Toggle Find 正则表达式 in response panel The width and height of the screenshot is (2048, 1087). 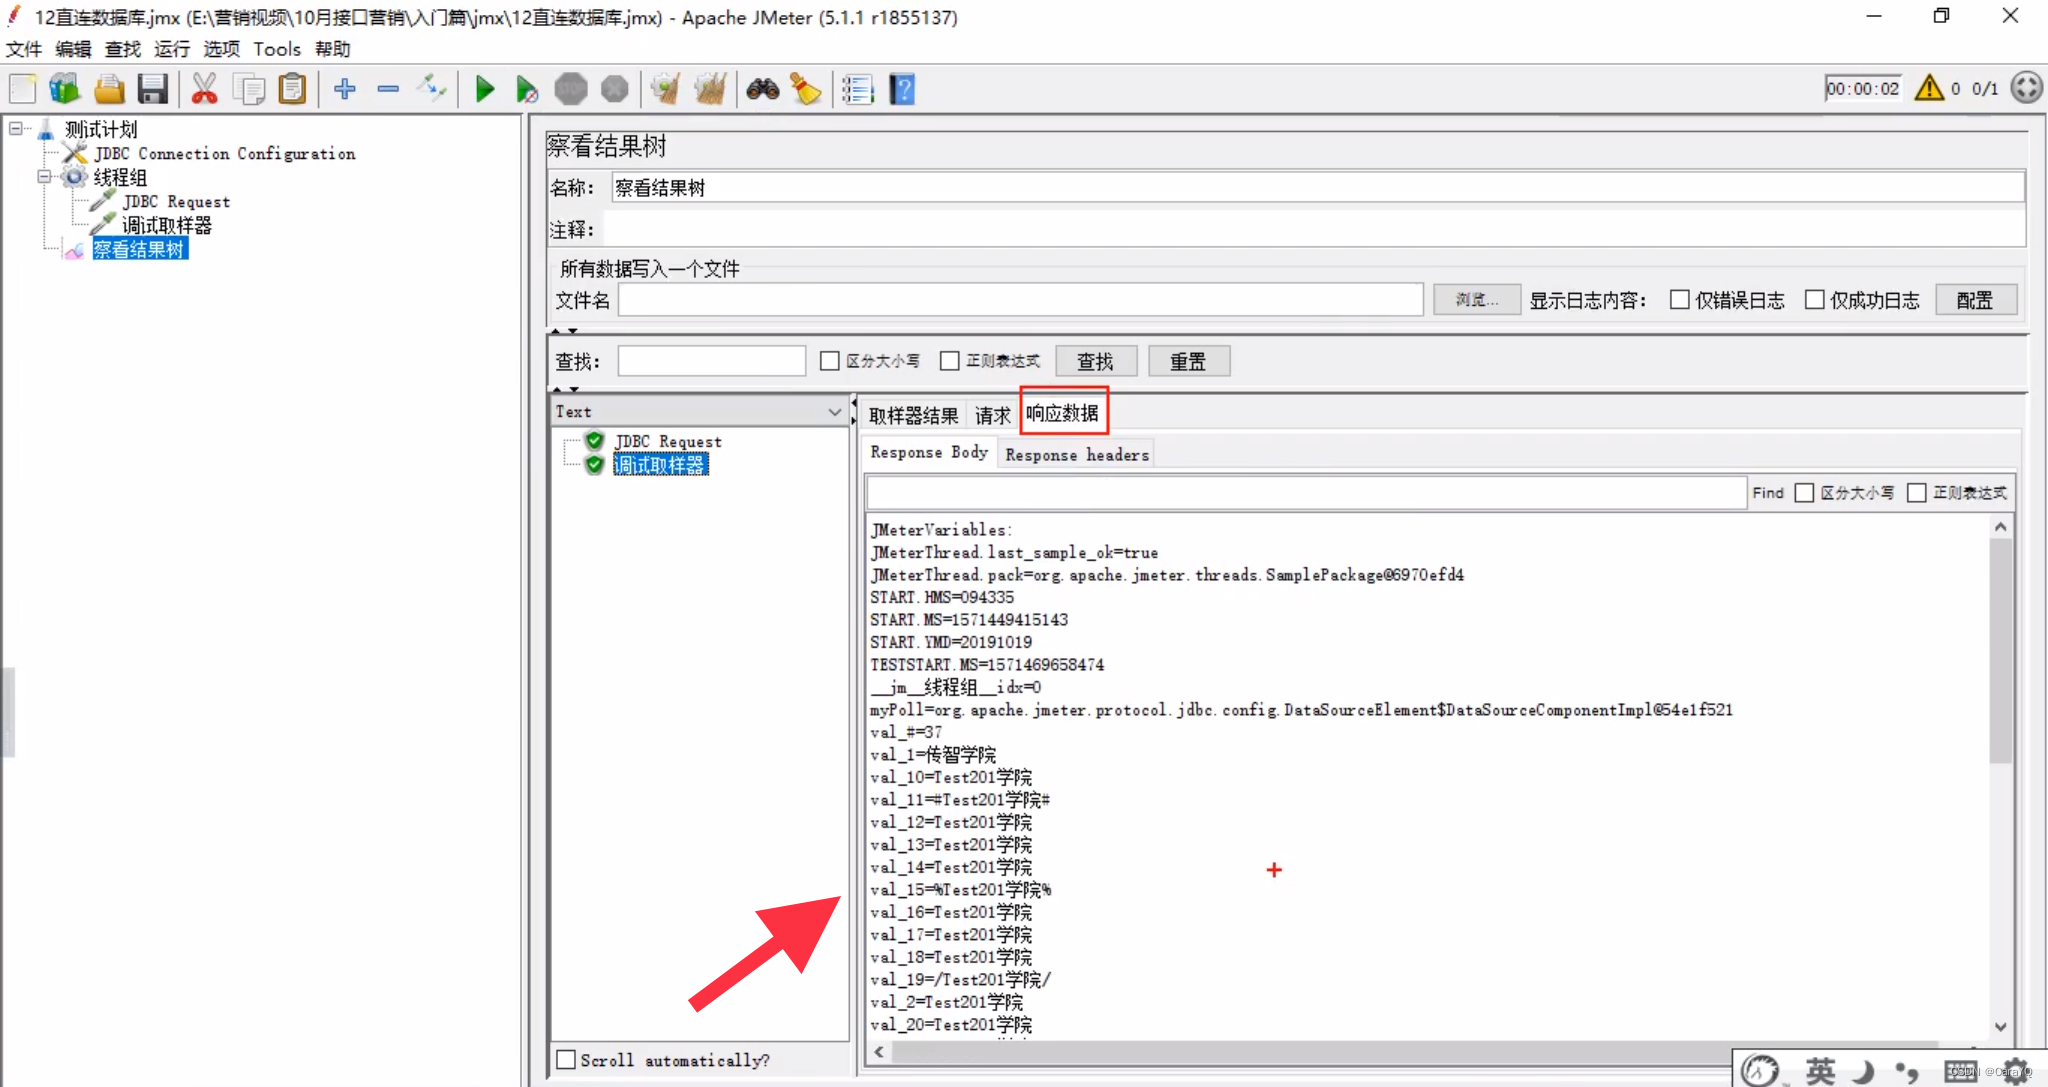(x=1916, y=493)
